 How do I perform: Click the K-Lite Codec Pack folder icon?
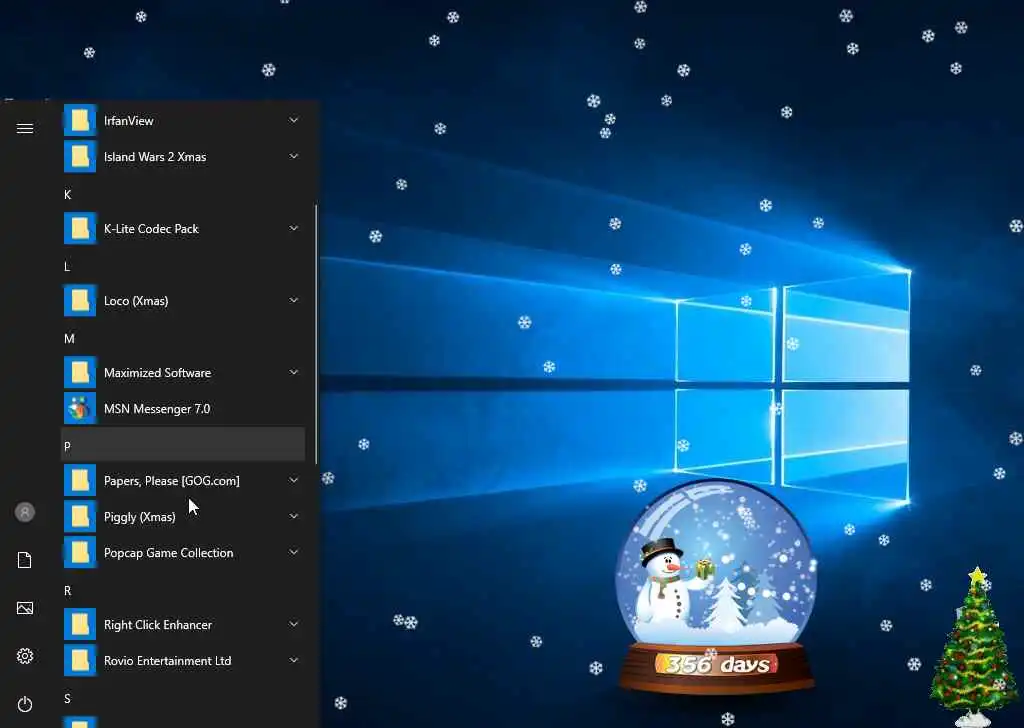[80, 229]
